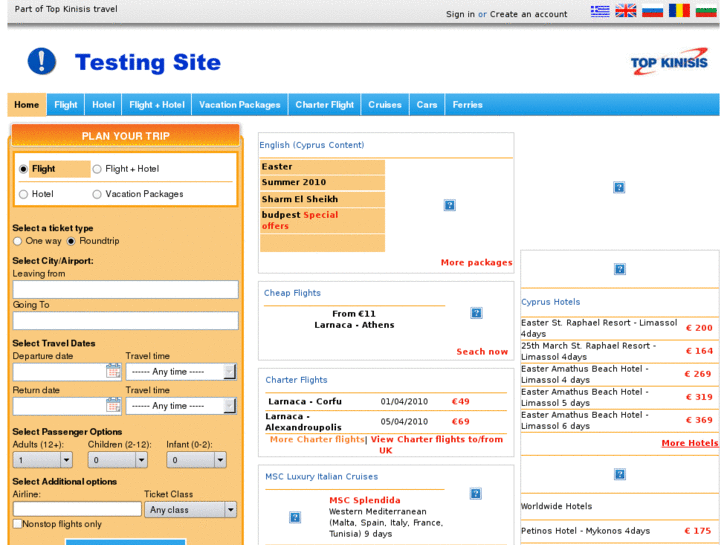Screen dimensions: 727x545
Task: Choose the Hotel radio option
Action: 23,194
